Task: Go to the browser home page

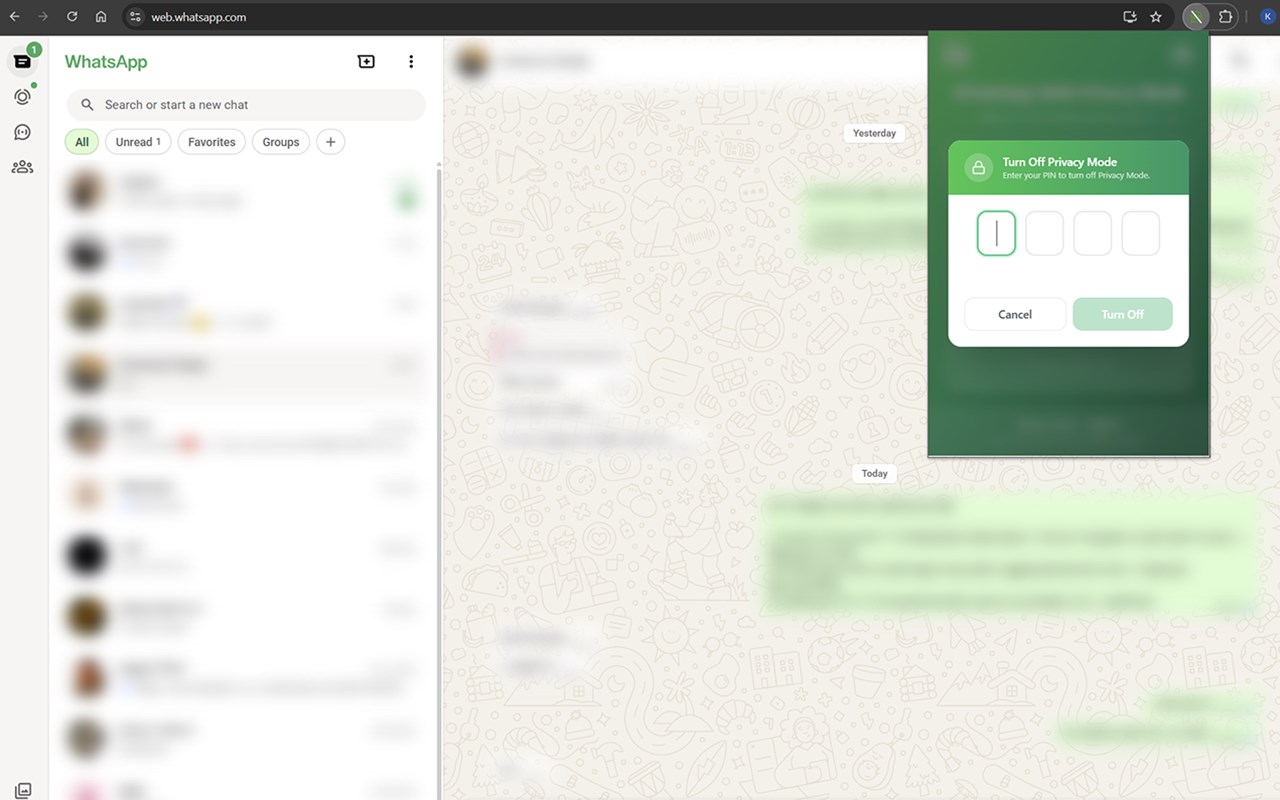Action: (101, 17)
